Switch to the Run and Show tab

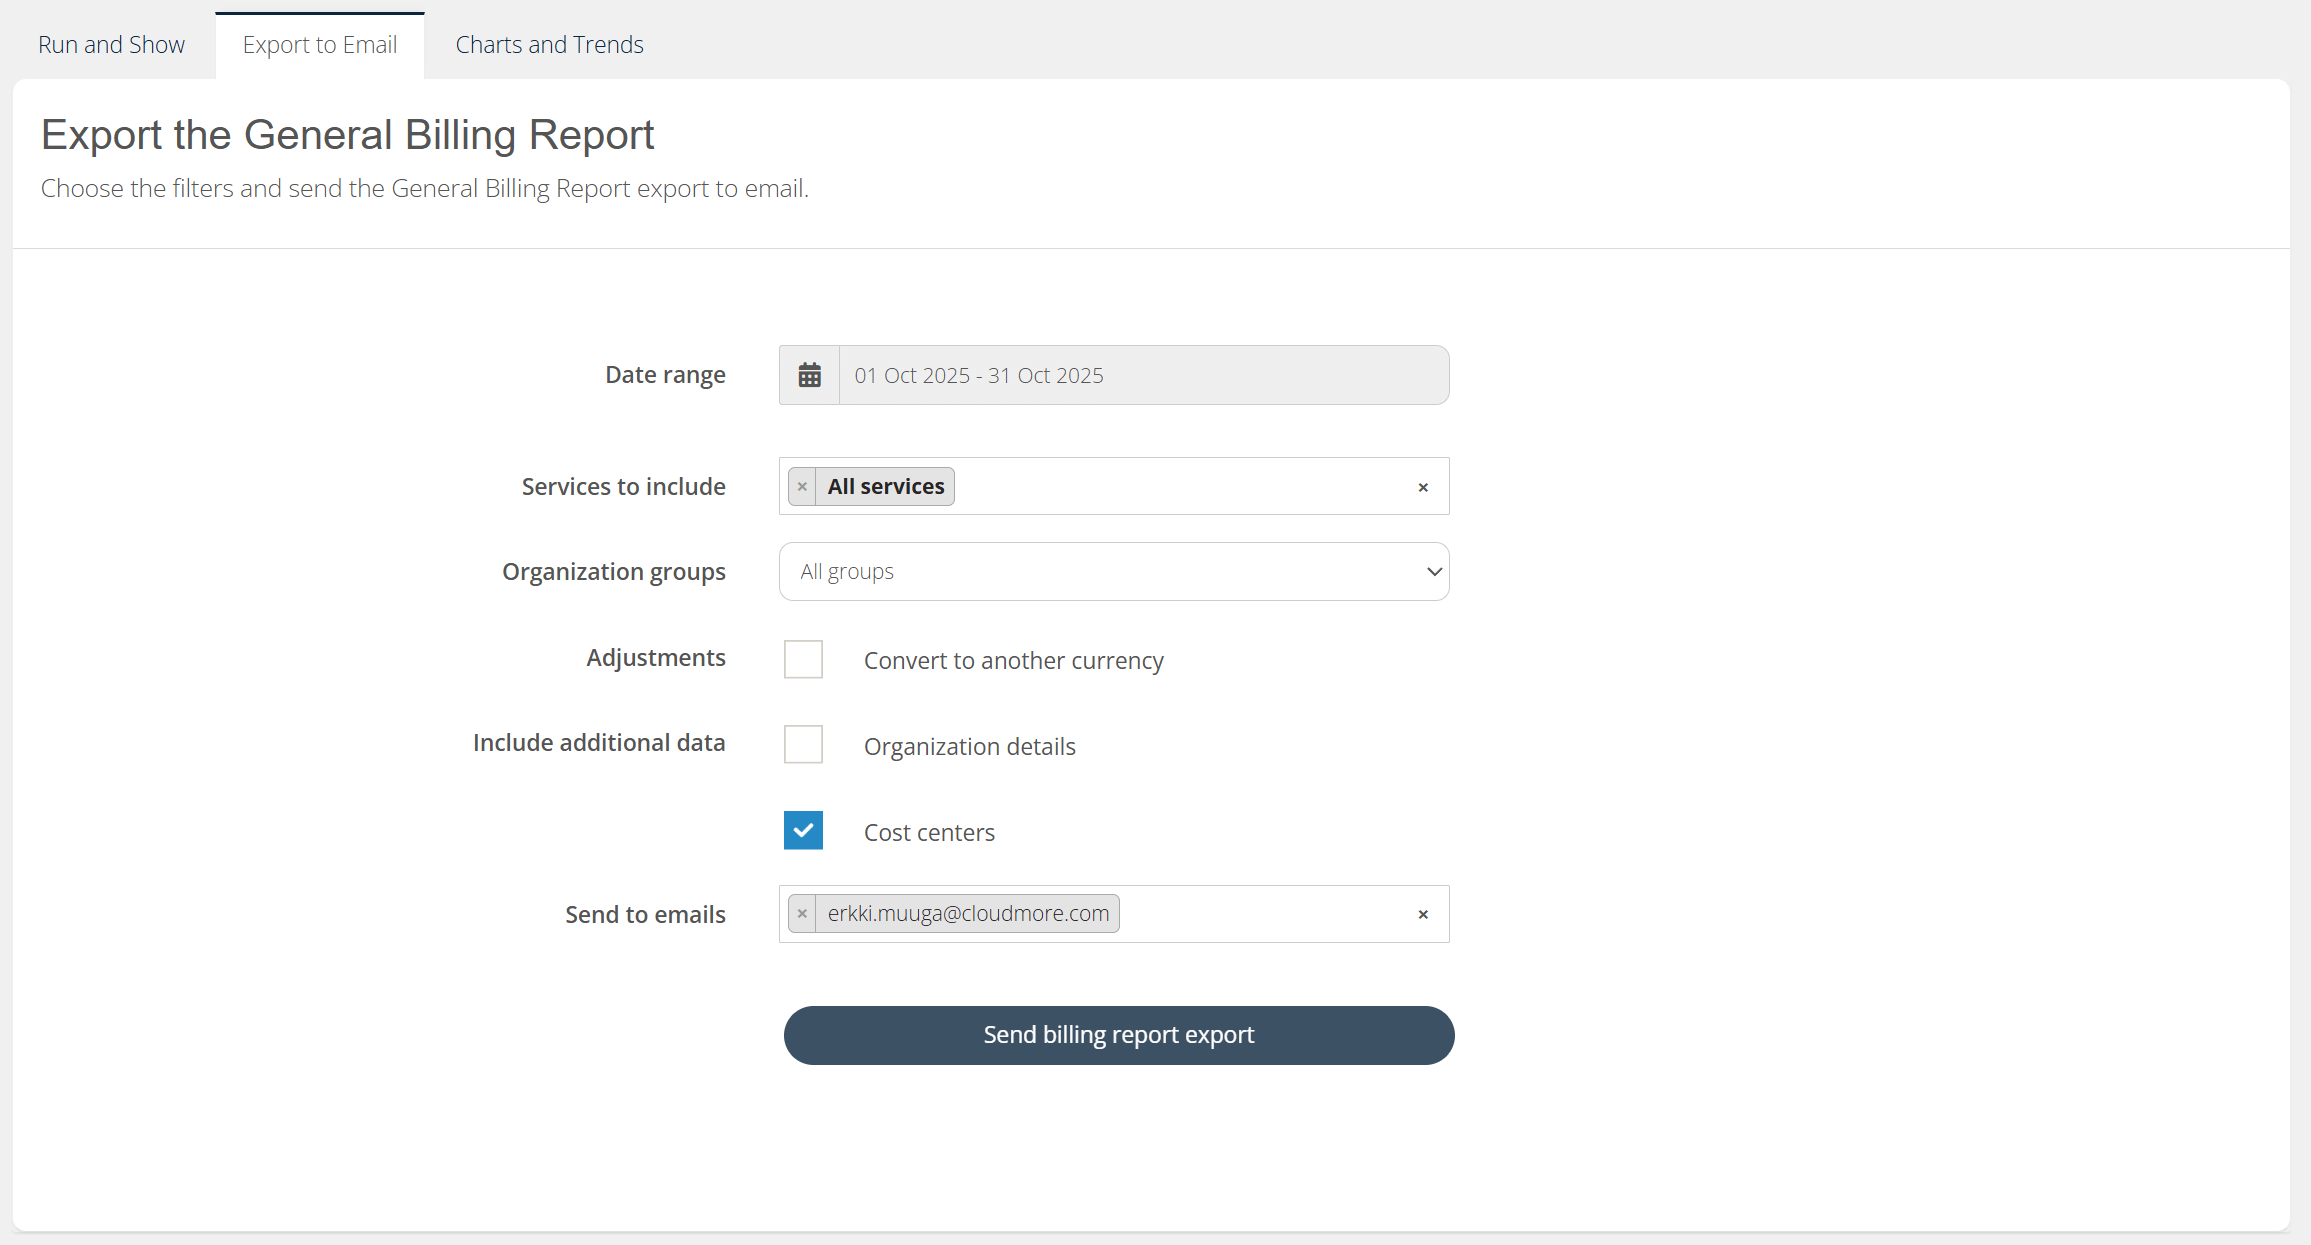pyautogui.click(x=111, y=44)
